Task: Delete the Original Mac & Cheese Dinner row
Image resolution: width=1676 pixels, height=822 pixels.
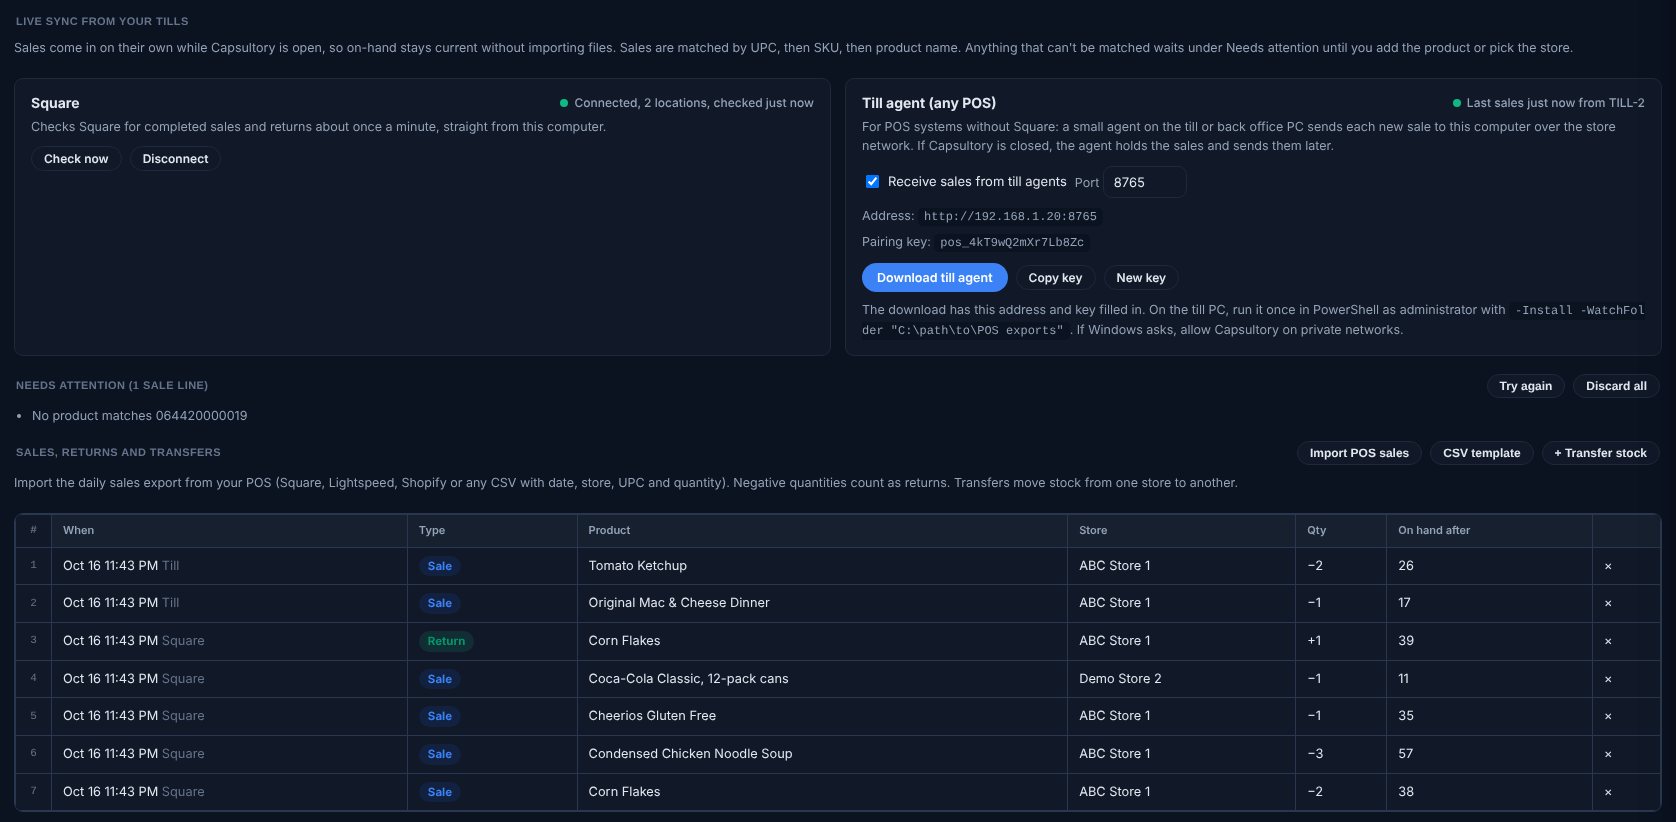Action: click(1608, 603)
